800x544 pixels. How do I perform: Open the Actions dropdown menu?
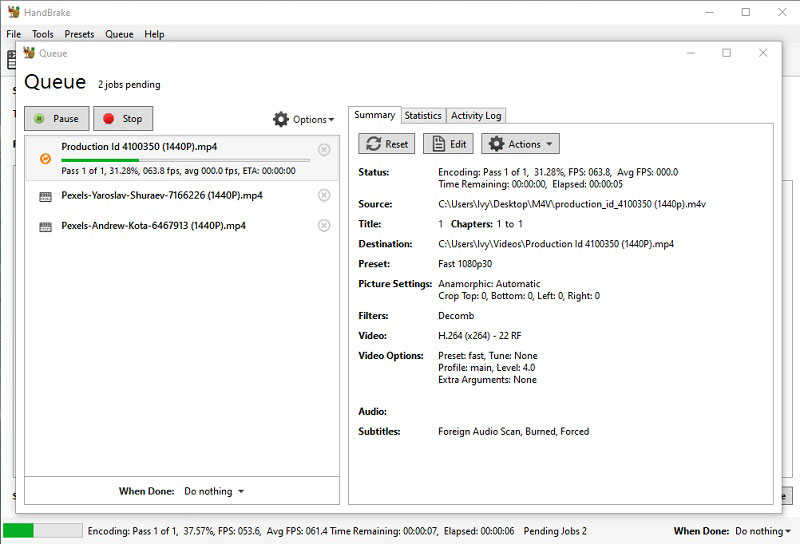click(520, 144)
